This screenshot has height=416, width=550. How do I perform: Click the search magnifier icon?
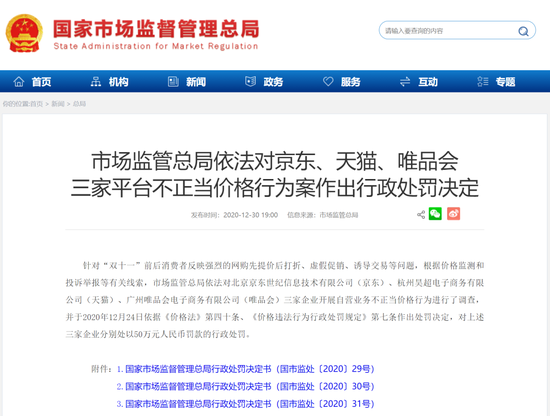(x=523, y=31)
